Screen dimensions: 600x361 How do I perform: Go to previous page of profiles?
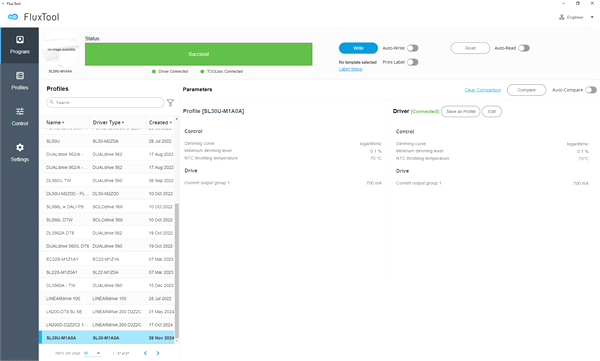click(145, 353)
